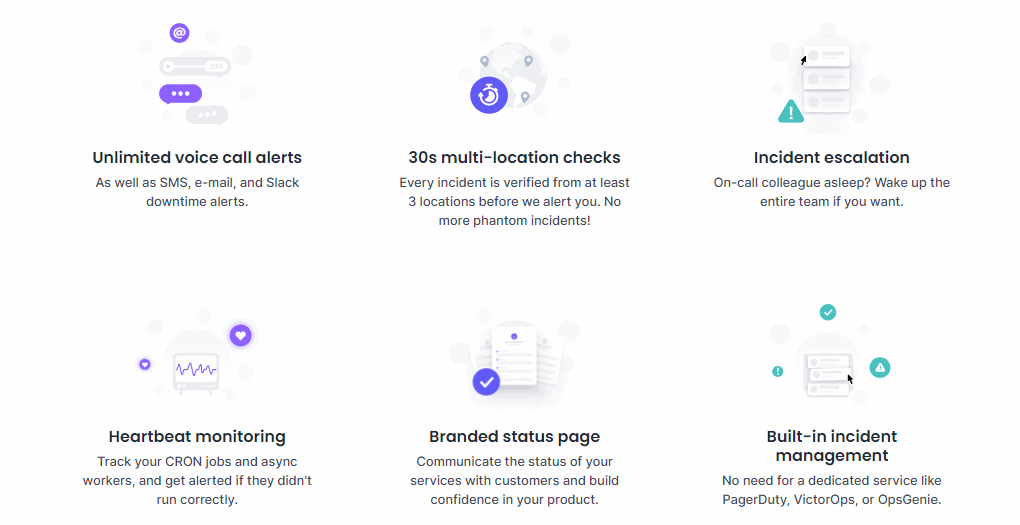Open the Heartbeat monitoring heading
This screenshot has height=525, width=1020.
point(197,437)
